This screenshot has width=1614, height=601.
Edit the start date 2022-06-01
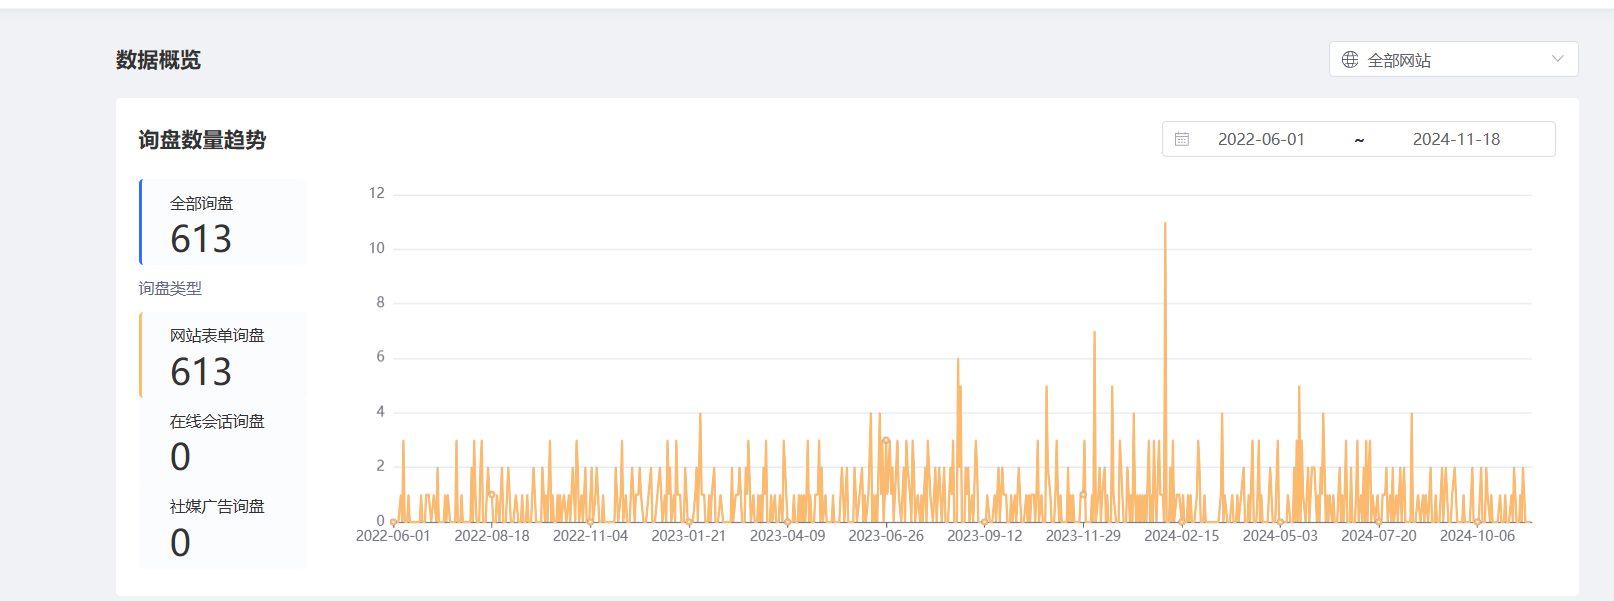coord(1261,140)
